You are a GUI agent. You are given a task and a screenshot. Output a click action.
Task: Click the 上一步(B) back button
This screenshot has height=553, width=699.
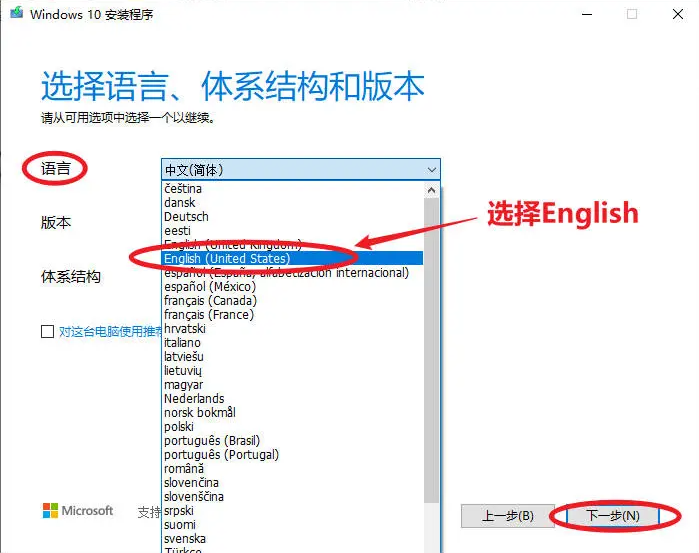(x=508, y=516)
